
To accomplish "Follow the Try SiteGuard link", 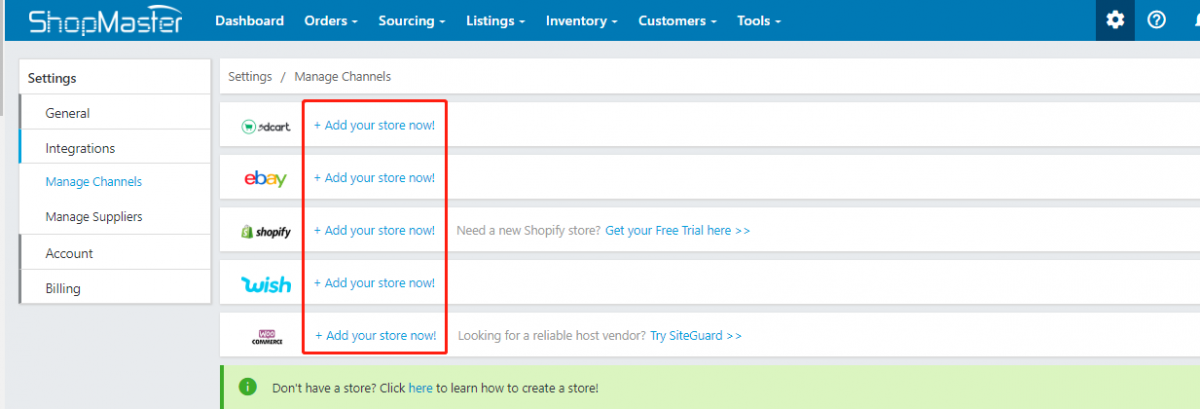I will (x=695, y=336).
